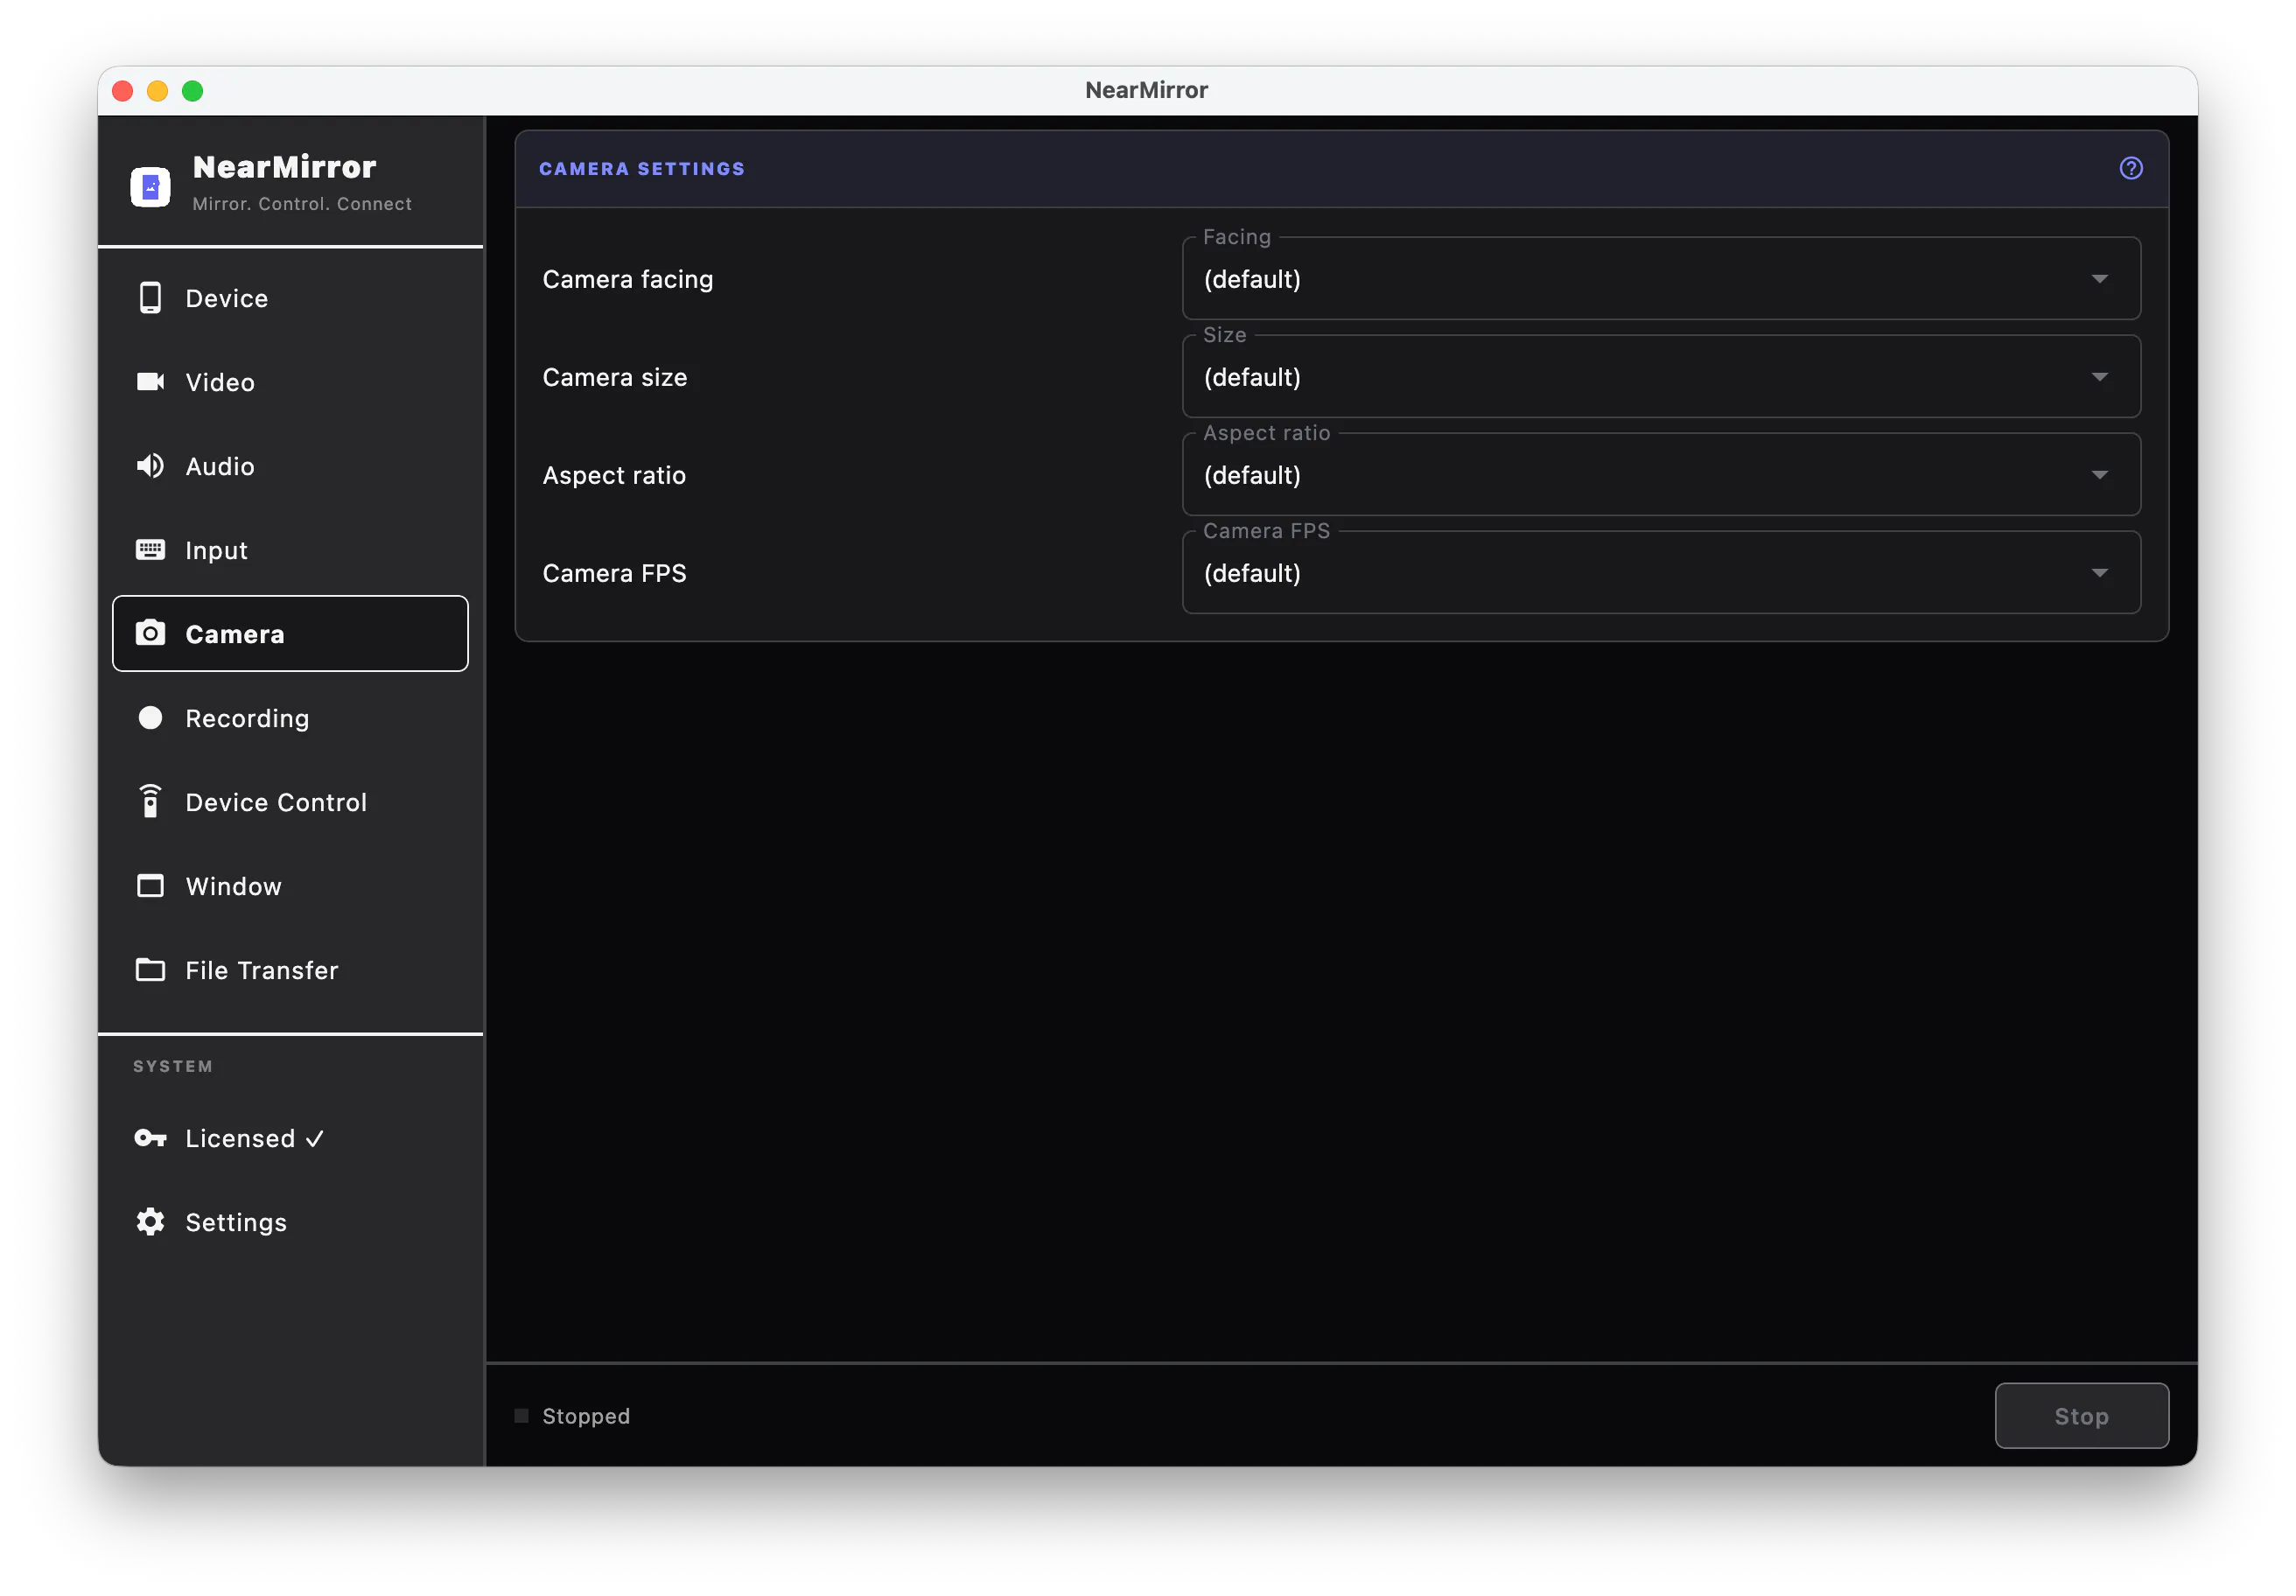
Task: Open the Device section
Action: (290, 298)
